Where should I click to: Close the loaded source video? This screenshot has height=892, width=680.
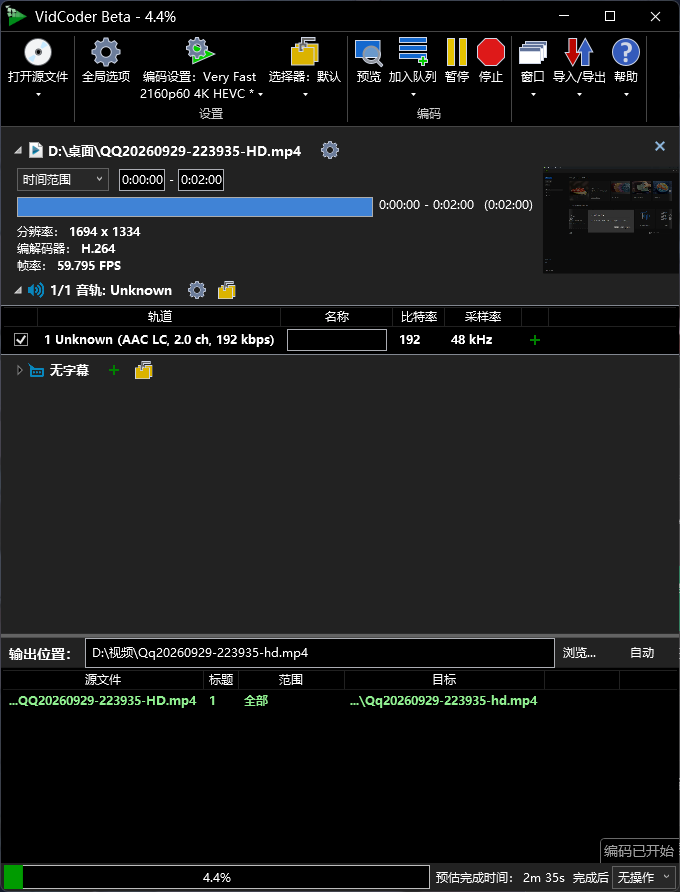[x=660, y=146]
